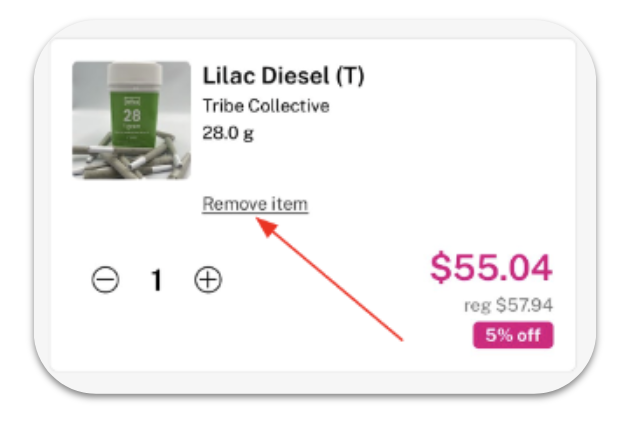The image size is (626, 426).
Task: Click the word Collective in brand name
Action: coord(289,106)
